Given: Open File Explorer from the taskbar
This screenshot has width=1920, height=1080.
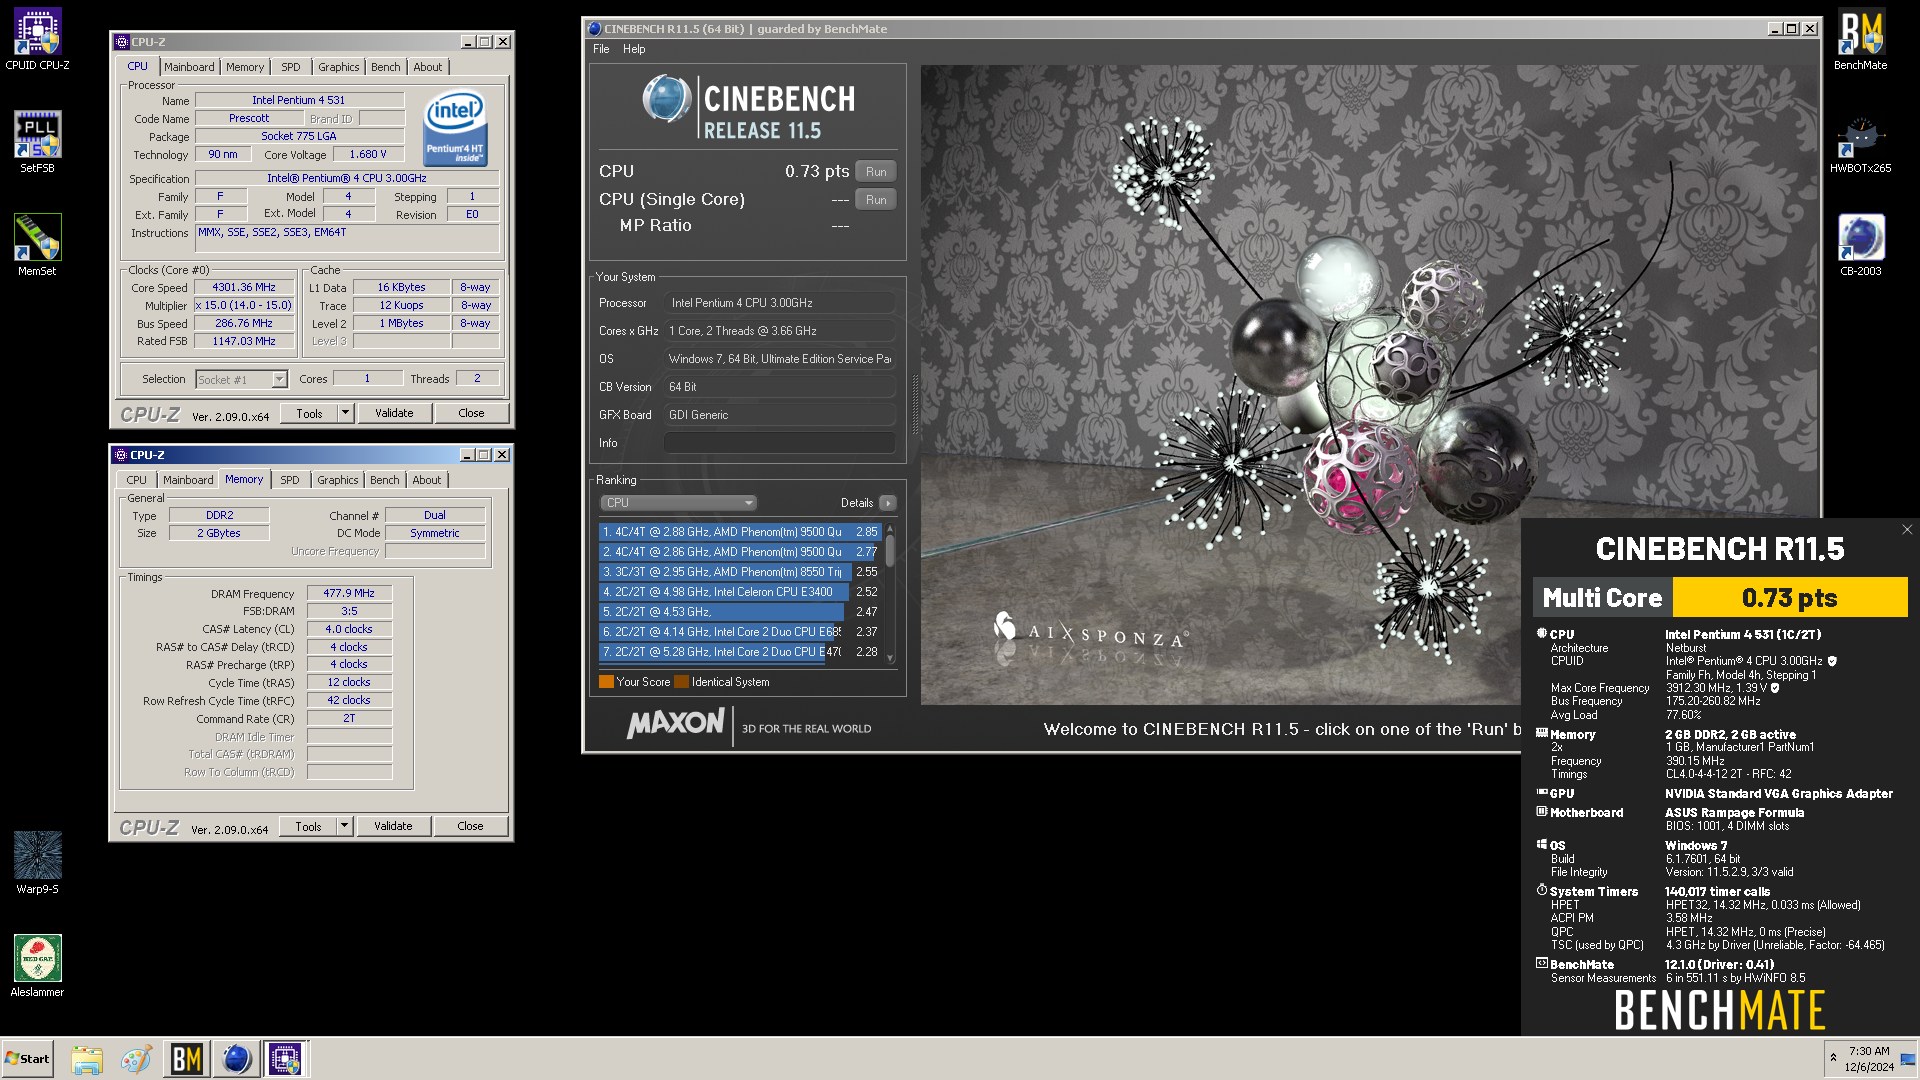Looking at the screenshot, I should click(87, 1059).
